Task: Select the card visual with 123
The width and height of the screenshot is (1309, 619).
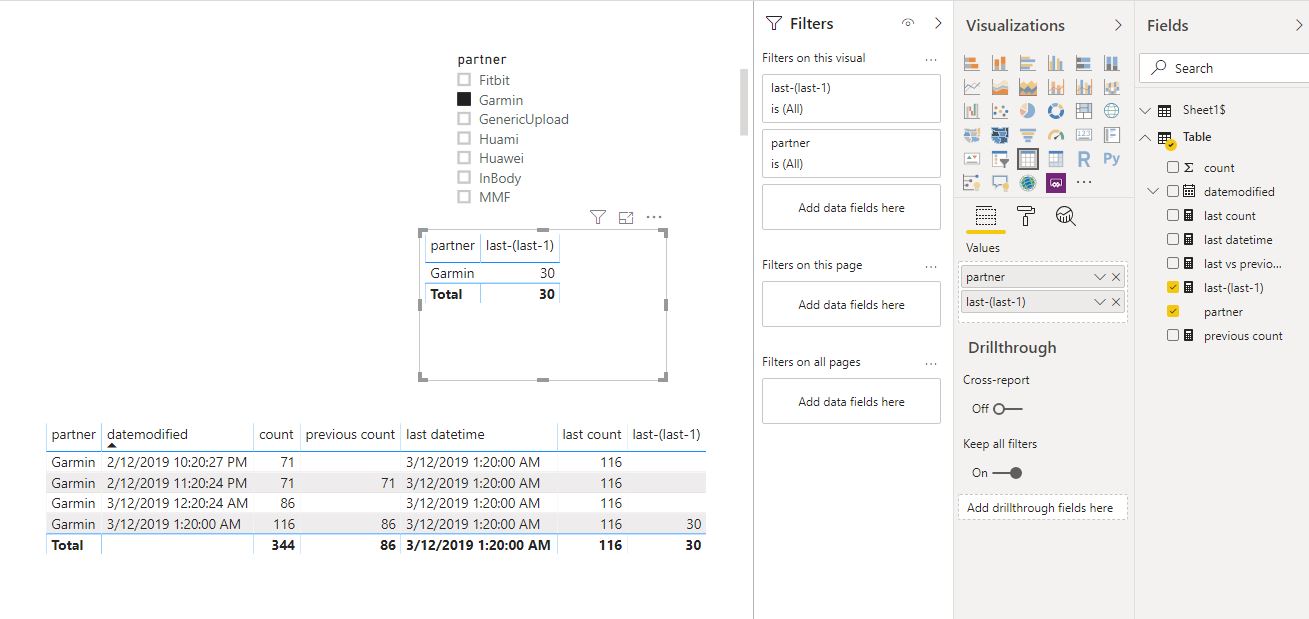Action: click(1083, 135)
